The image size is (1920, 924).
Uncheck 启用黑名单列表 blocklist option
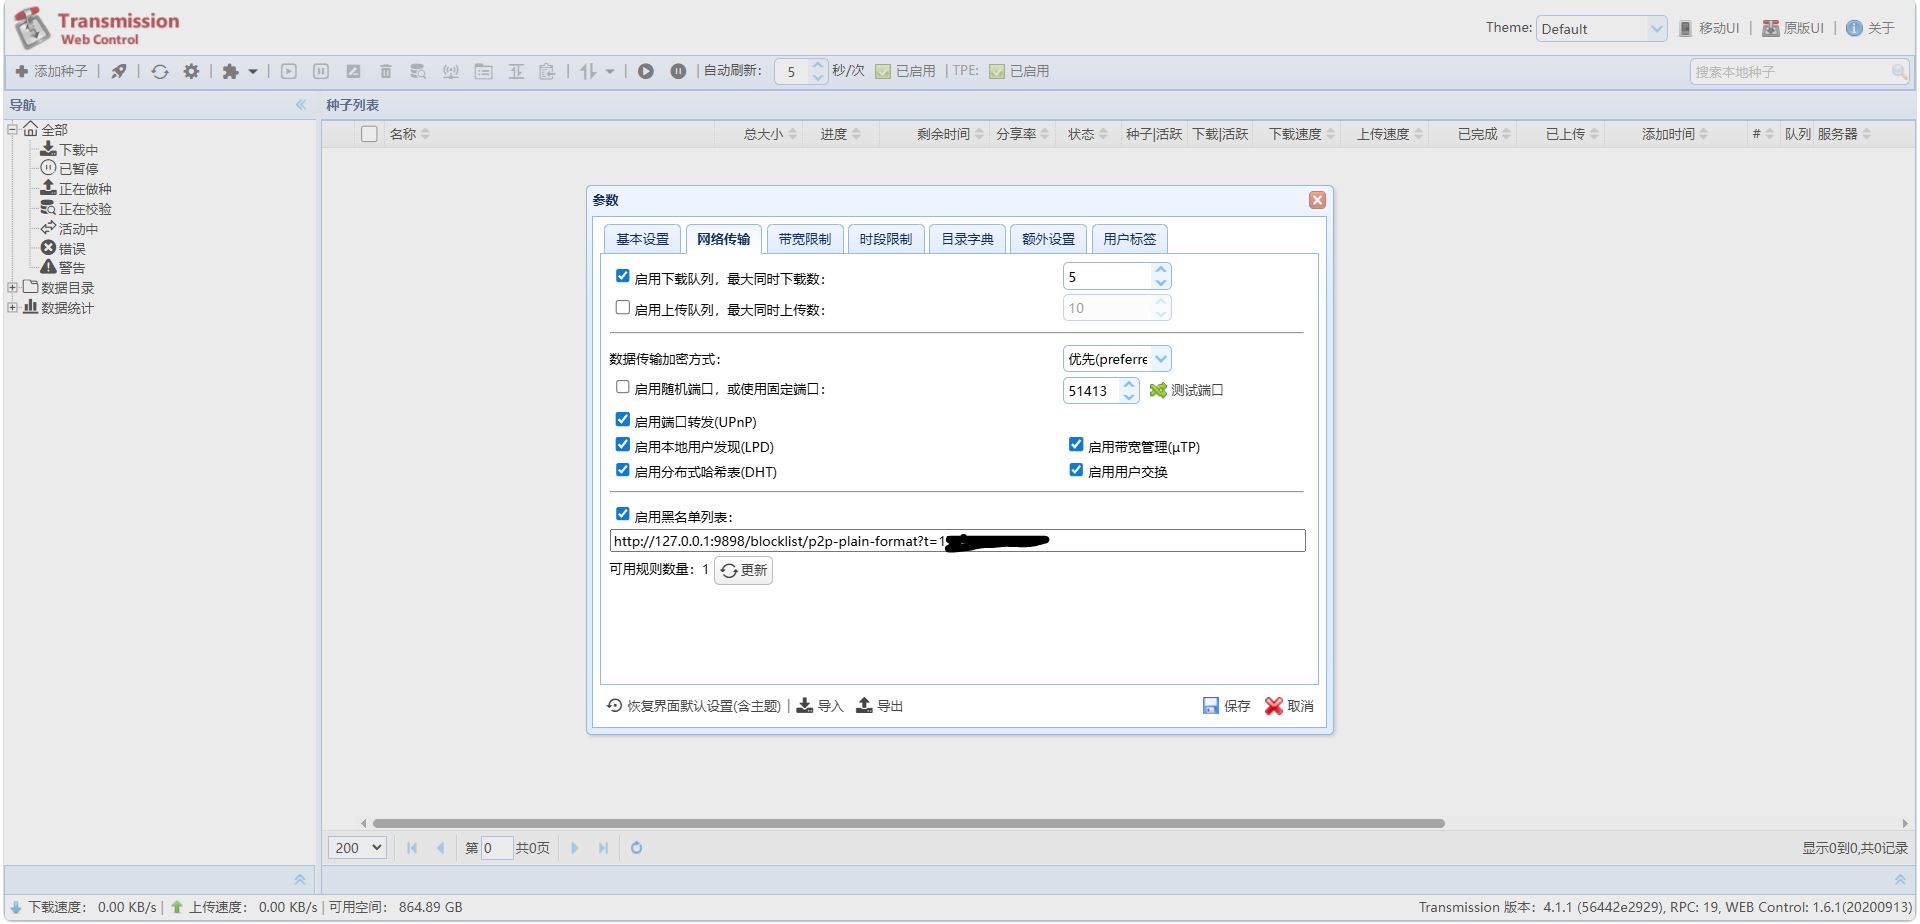coord(623,512)
